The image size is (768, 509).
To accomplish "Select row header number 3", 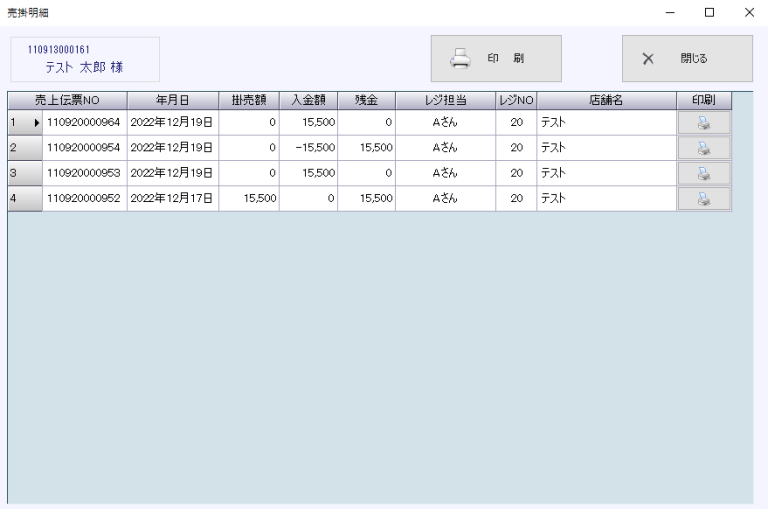I will (25, 173).
